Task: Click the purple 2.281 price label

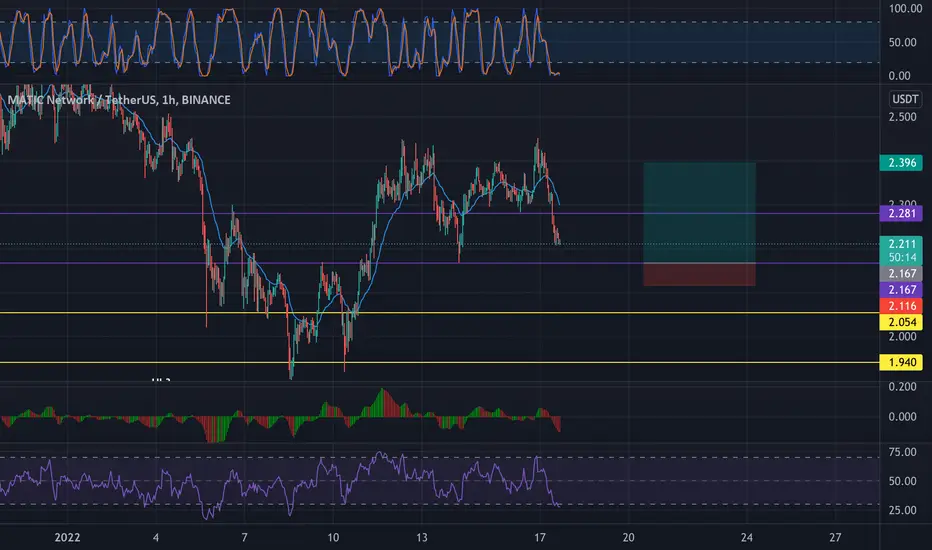Action: pyautogui.click(x=901, y=213)
